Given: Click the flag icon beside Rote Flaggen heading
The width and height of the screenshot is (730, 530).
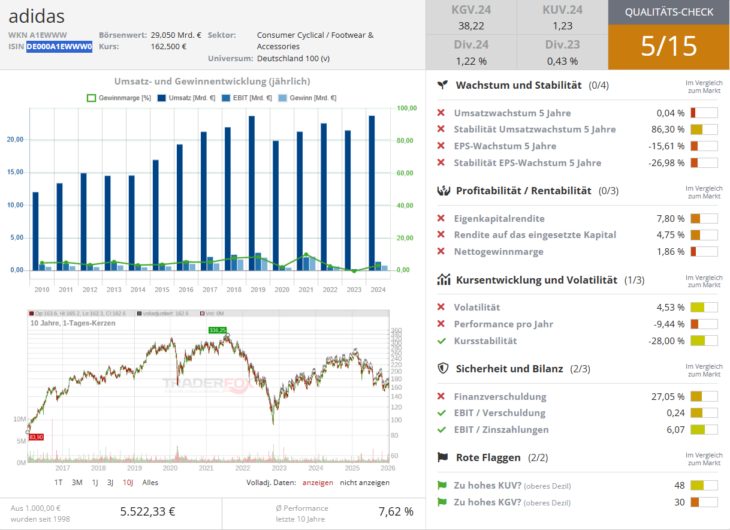Looking at the screenshot, I should 442,457.
